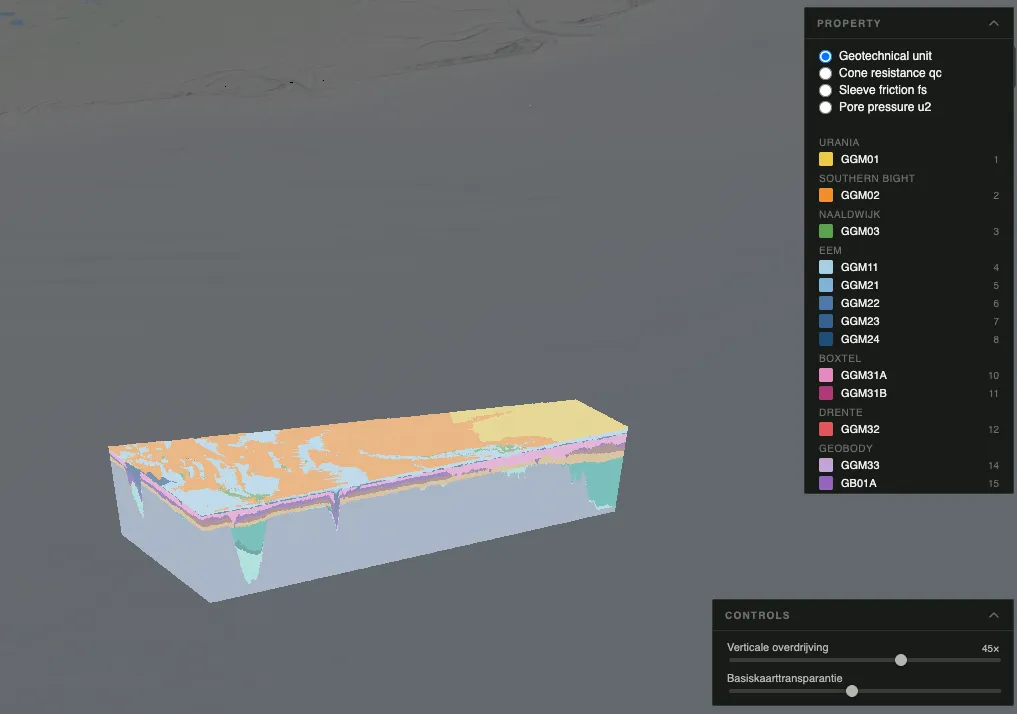The width and height of the screenshot is (1017, 714).
Task: Collapse the Controls panel chevron
Action: click(994, 615)
